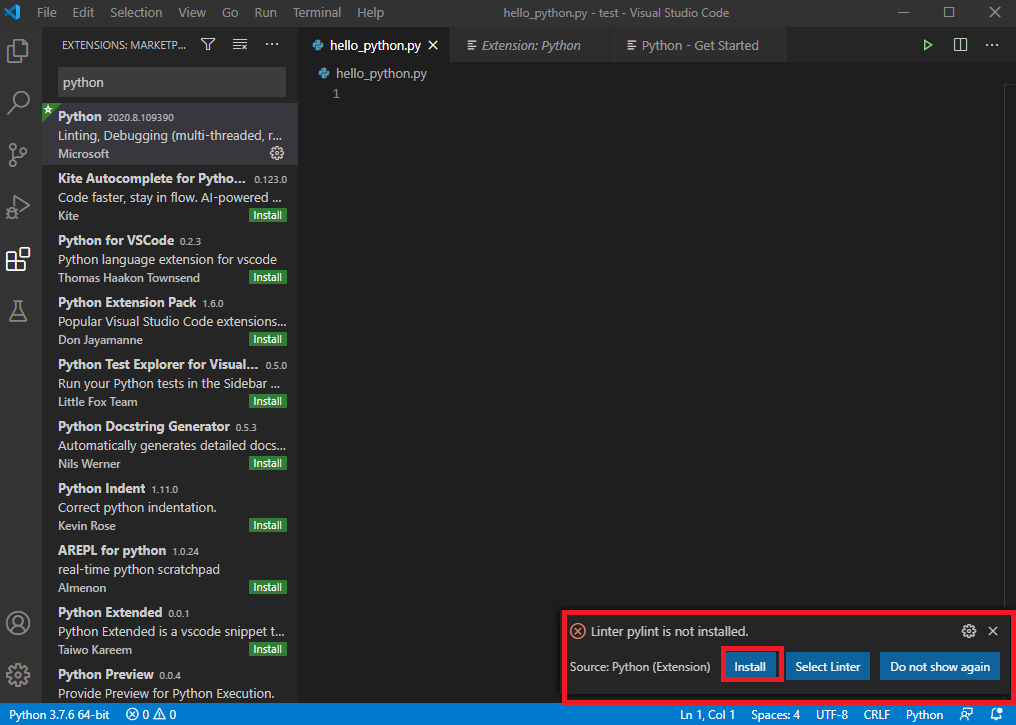The width and height of the screenshot is (1016, 725).
Task: Change UTF-8 encoding in status bar
Action: pyautogui.click(x=832, y=715)
